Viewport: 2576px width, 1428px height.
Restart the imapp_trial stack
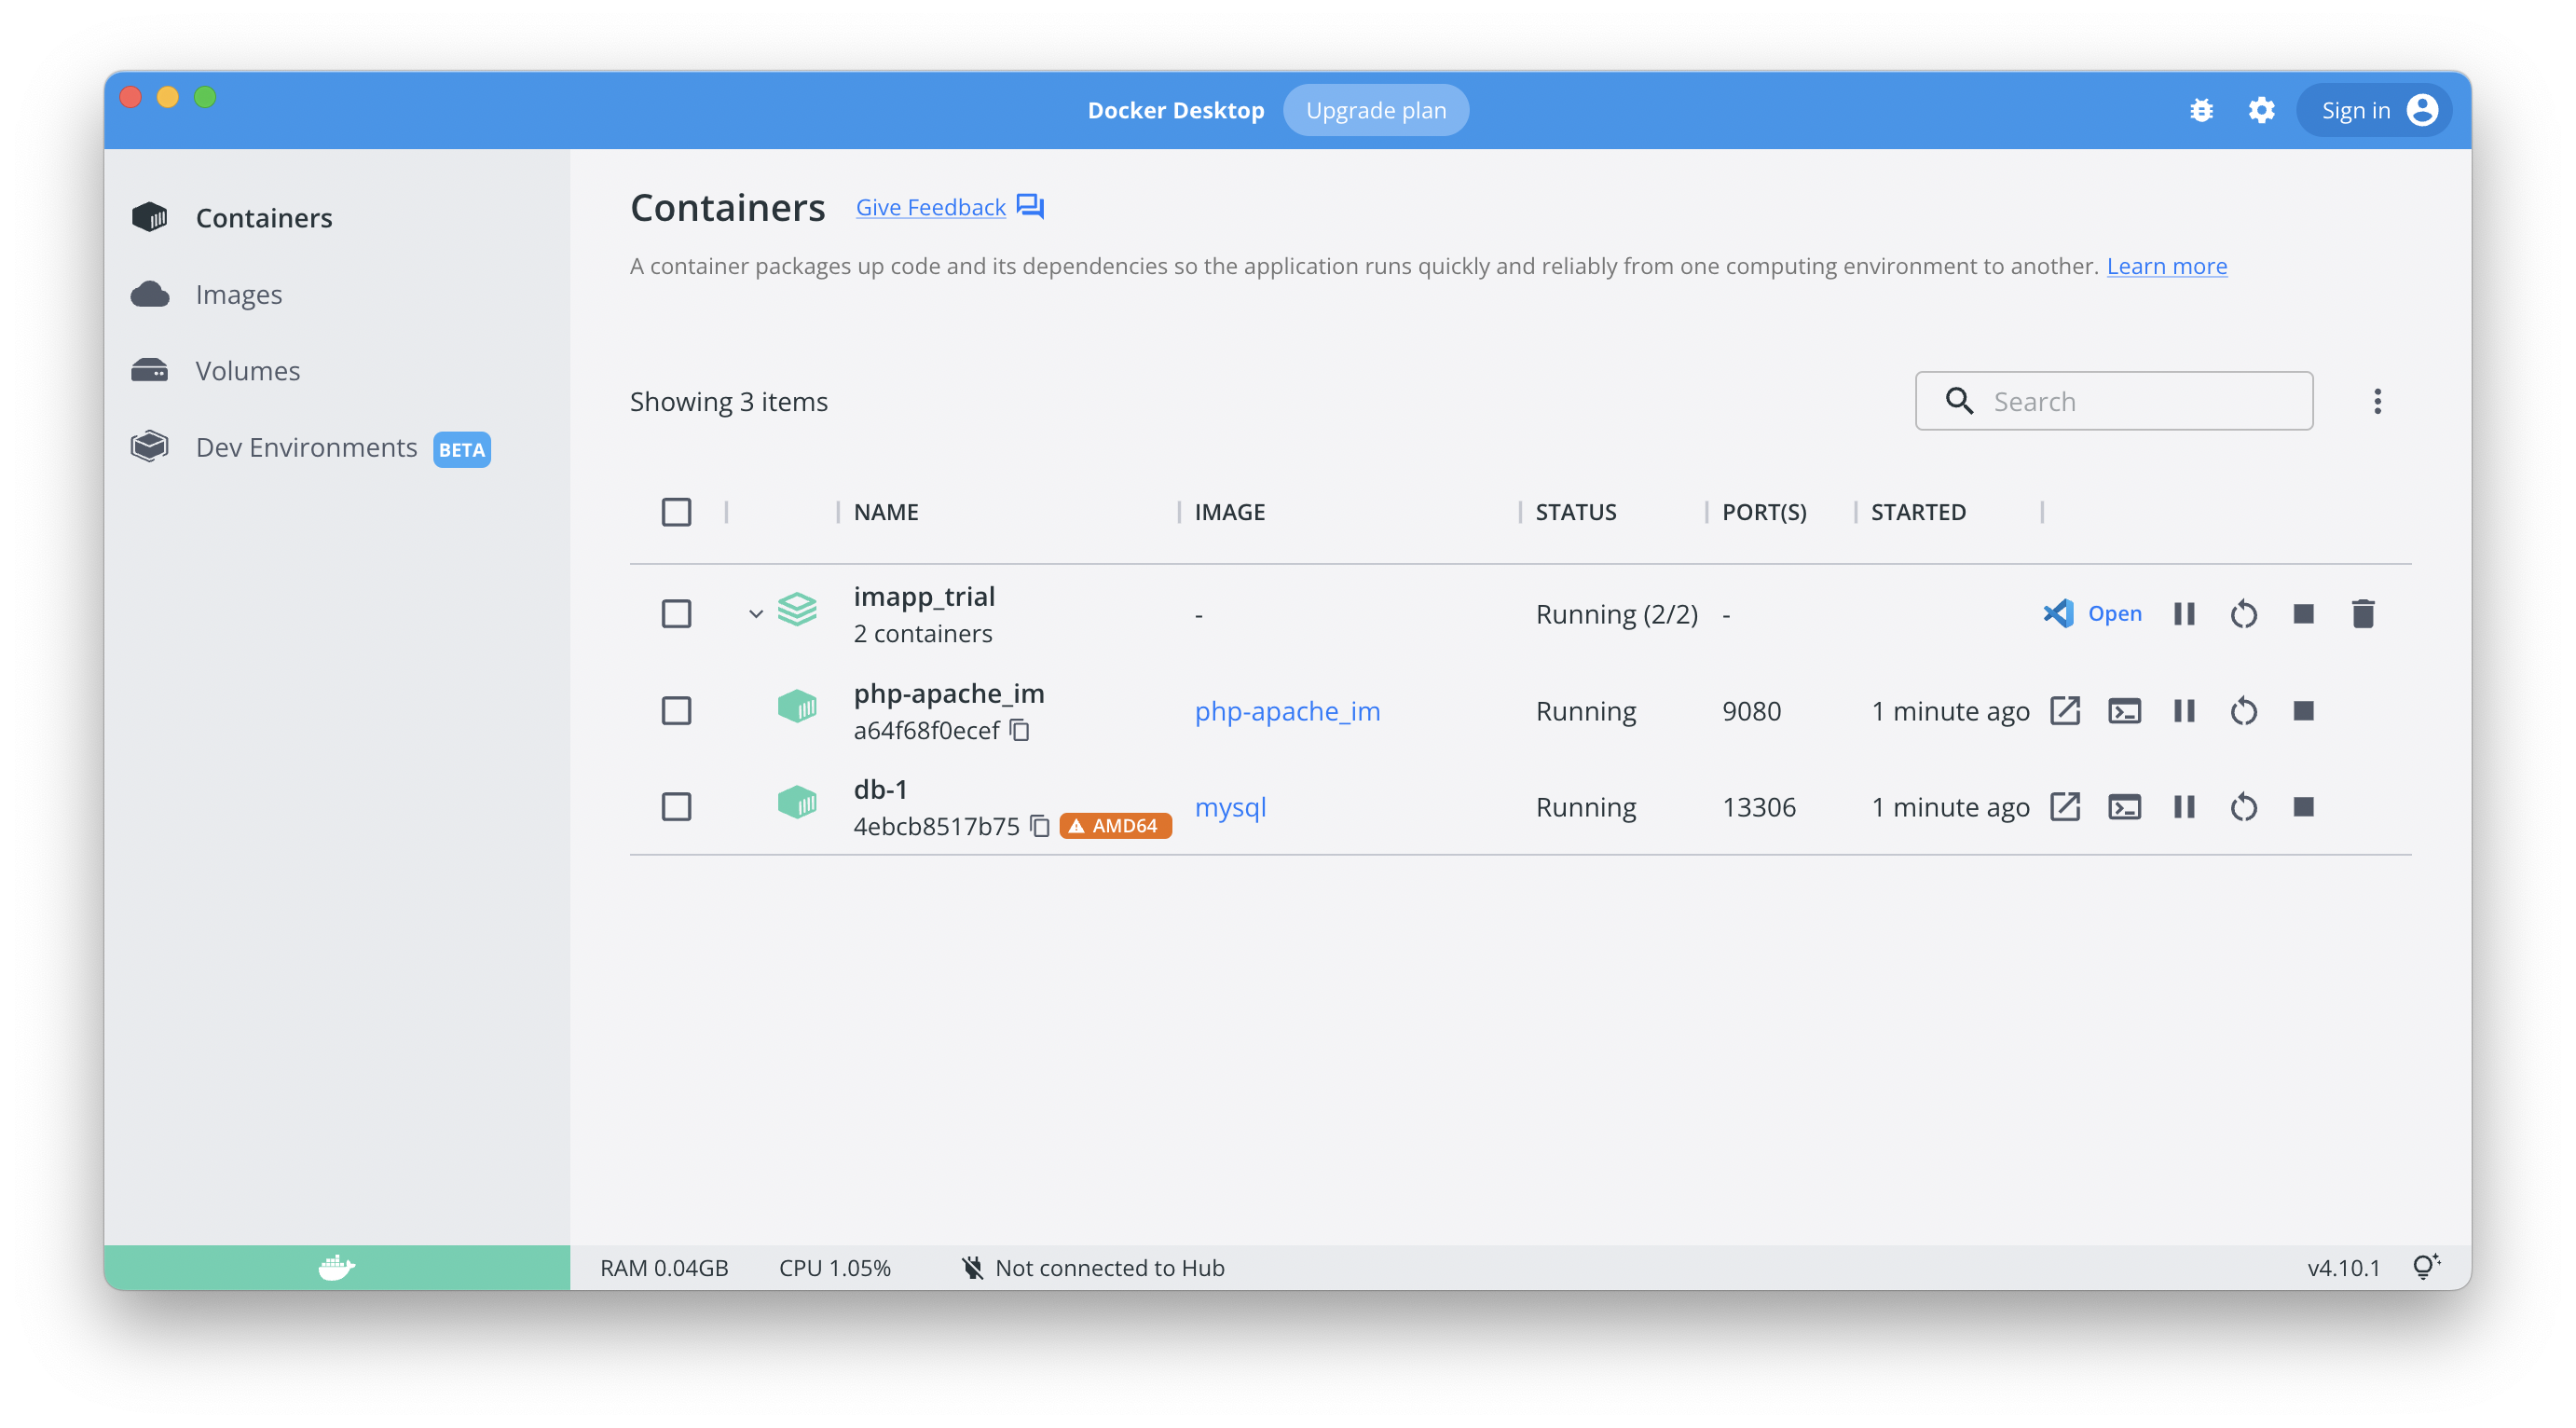(x=2243, y=613)
